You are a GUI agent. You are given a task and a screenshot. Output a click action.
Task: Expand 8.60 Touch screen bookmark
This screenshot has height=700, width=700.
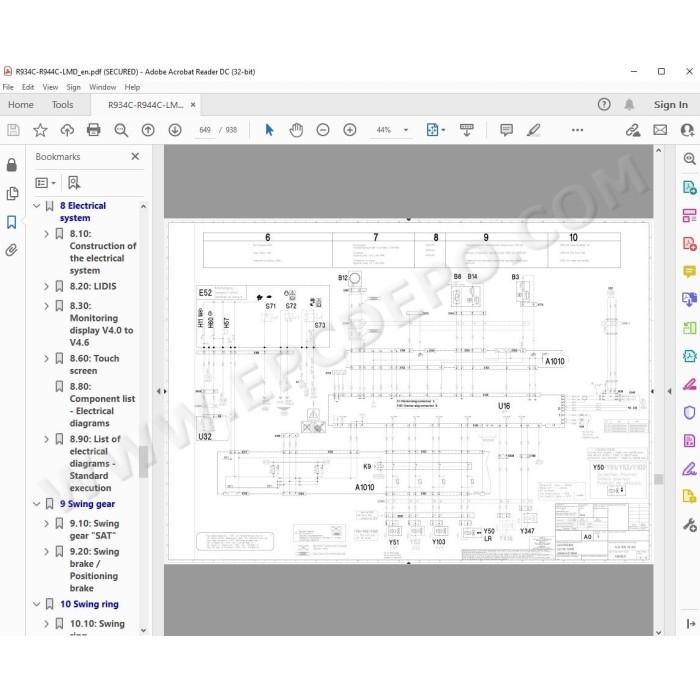pyautogui.click(x=46, y=358)
